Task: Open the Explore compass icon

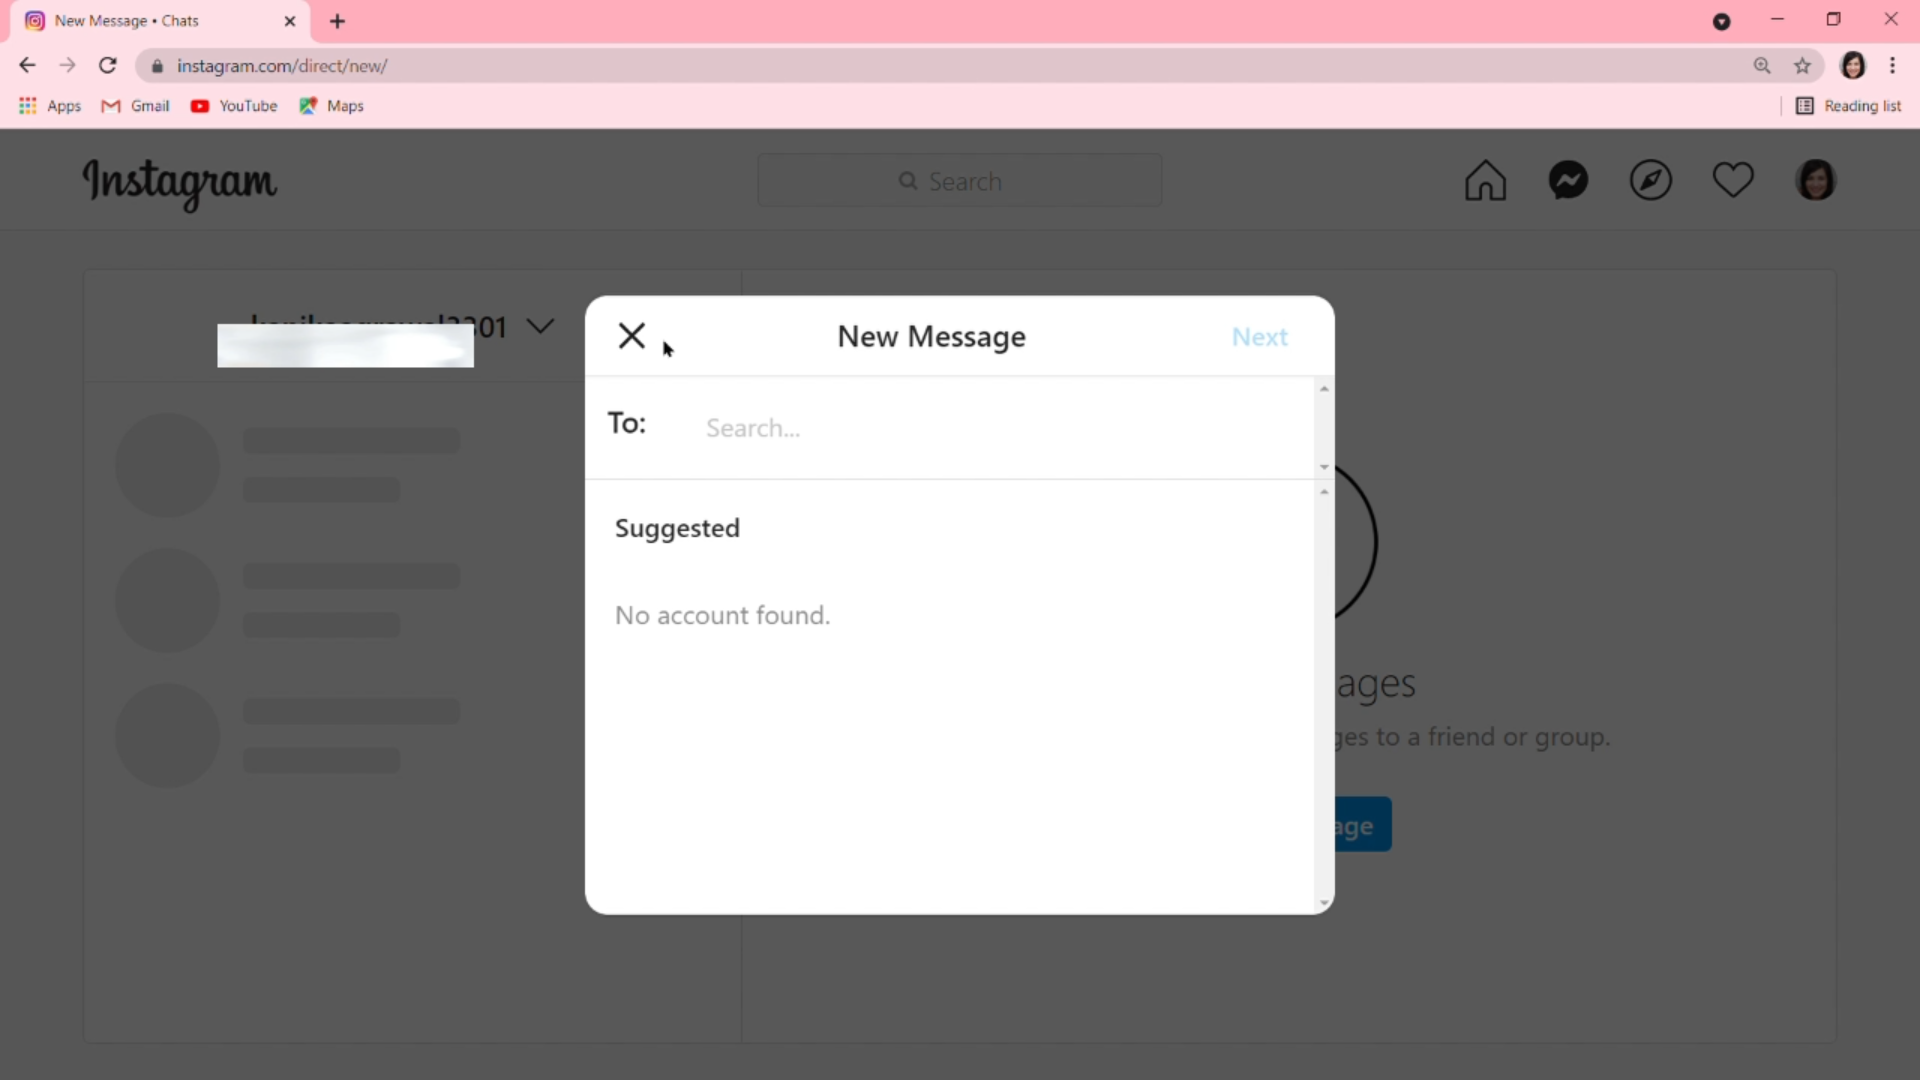Action: pos(1650,181)
